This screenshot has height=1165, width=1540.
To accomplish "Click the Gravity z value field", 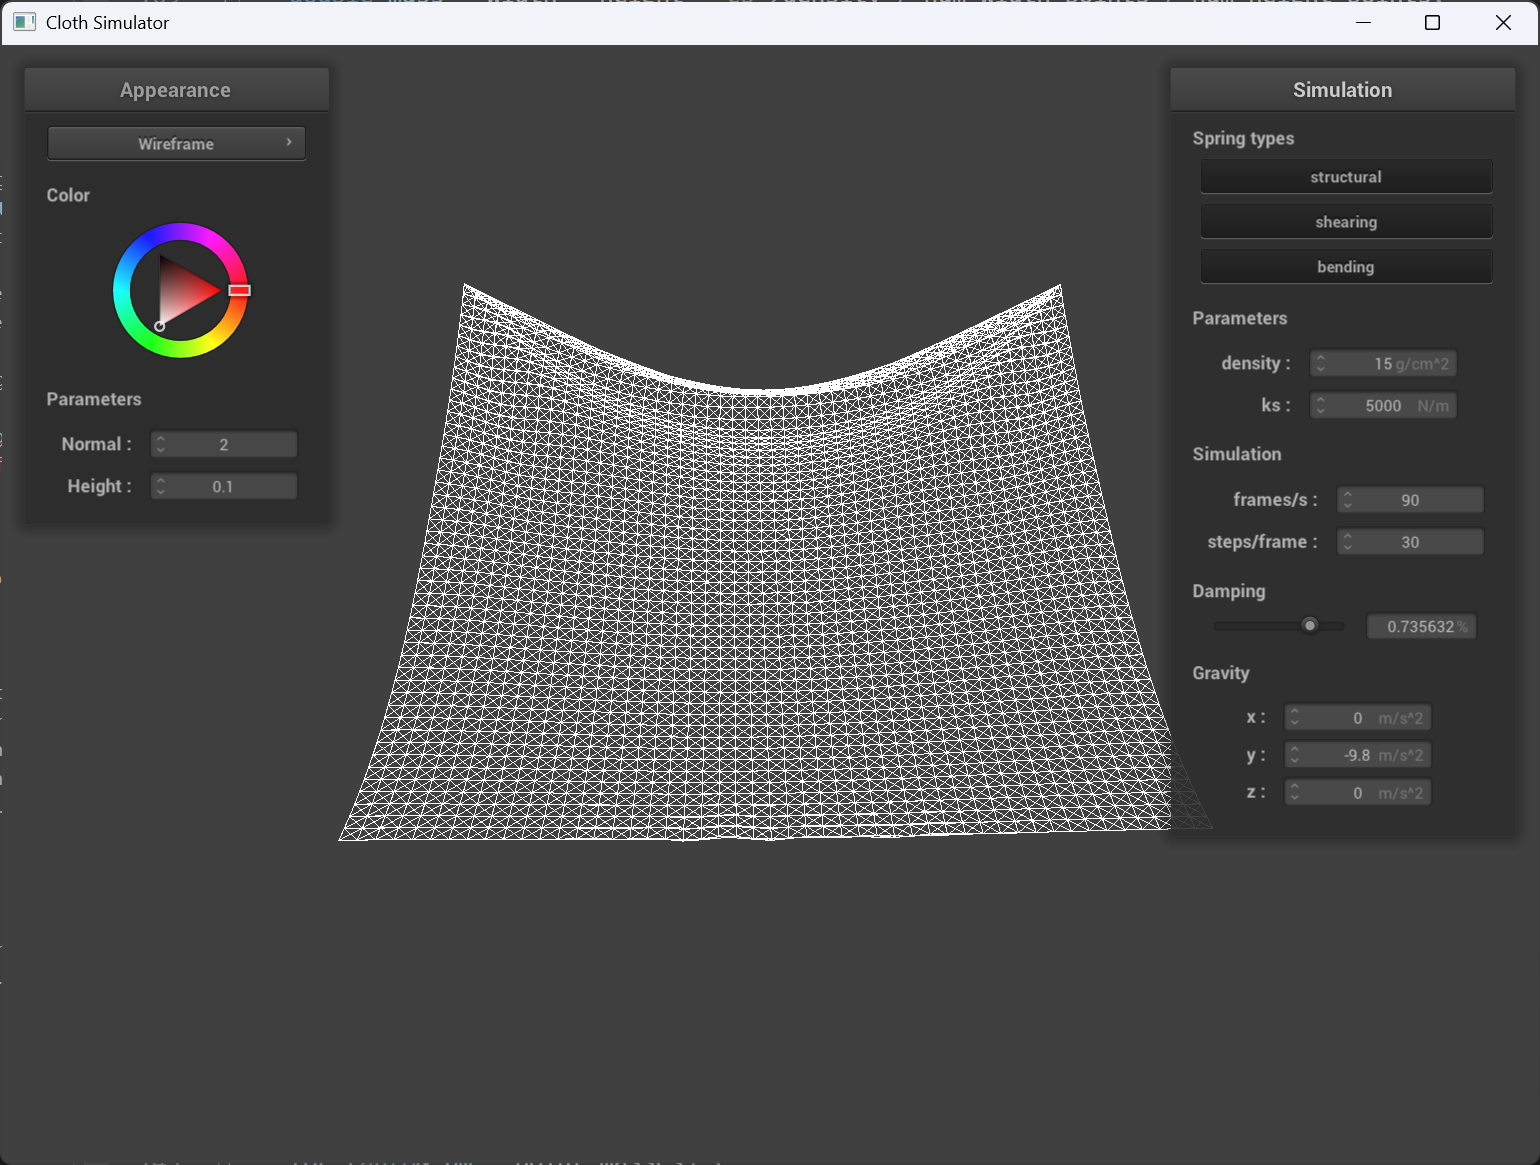I will pos(1358,793).
